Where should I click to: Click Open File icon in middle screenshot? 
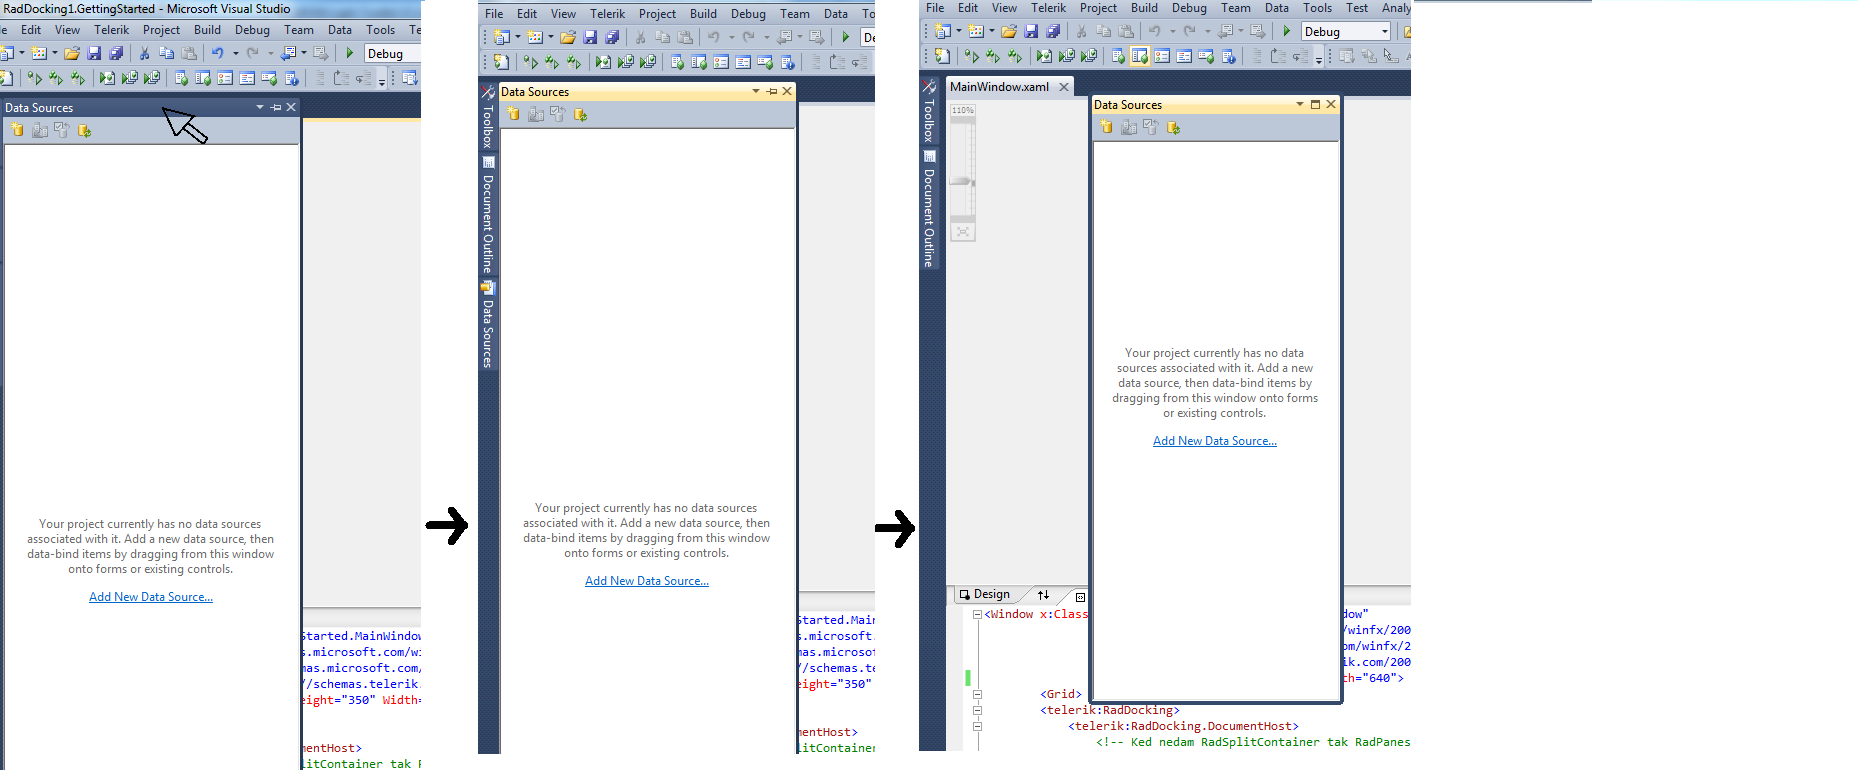coord(568,37)
